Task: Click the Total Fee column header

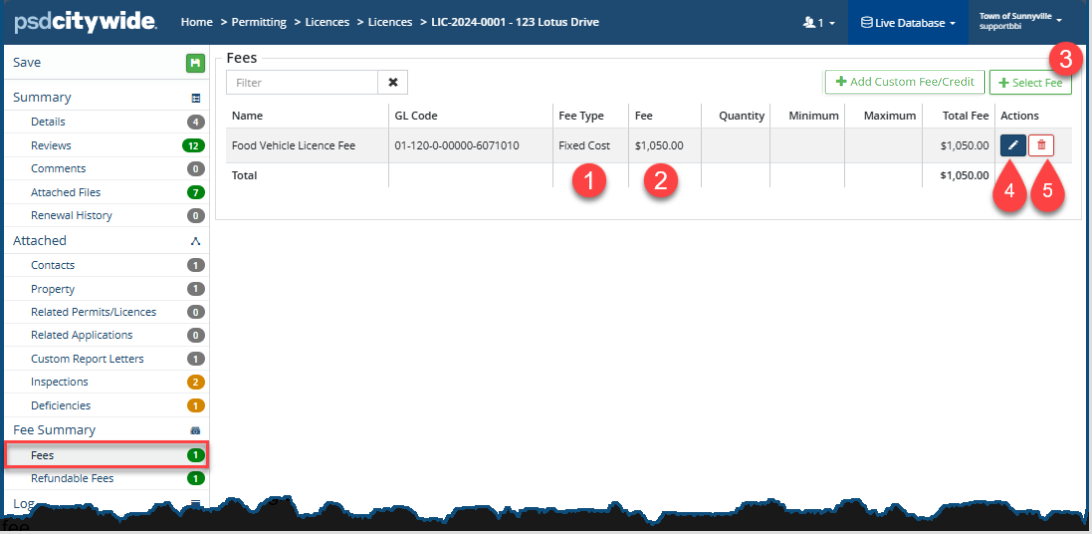Action: pos(965,116)
